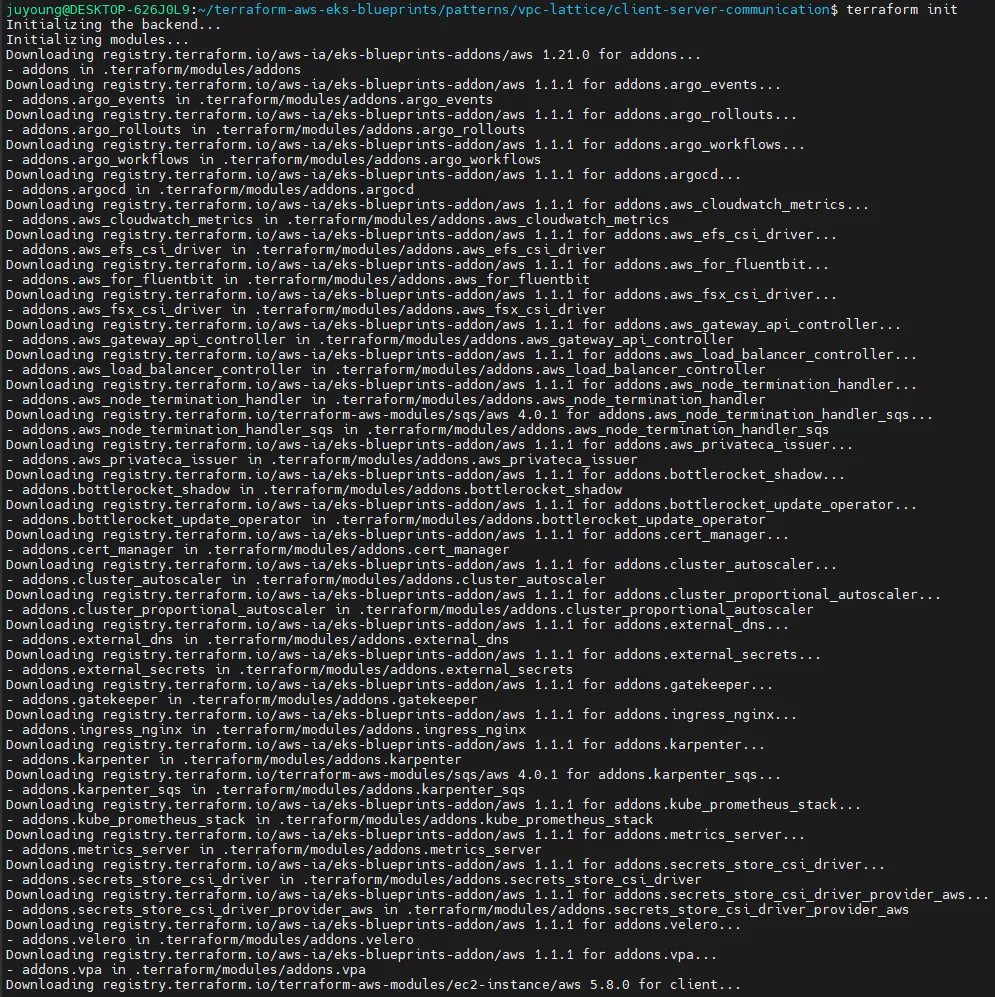The width and height of the screenshot is (995, 997).
Task: Click the 'Downloading … for addons.argo_rollouts...' line
Action: tap(401, 114)
